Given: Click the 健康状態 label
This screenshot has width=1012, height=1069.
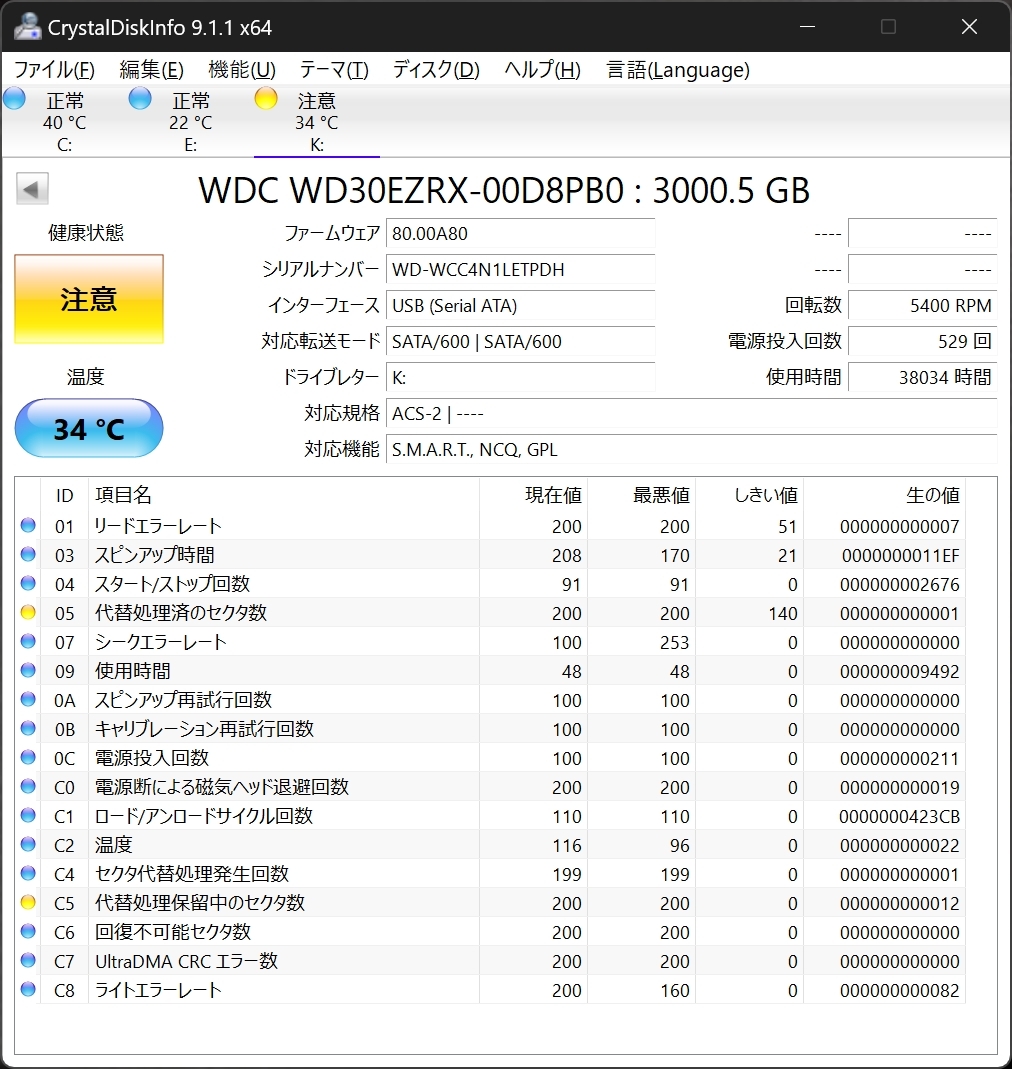Looking at the screenshot, I should coord(86,233).
